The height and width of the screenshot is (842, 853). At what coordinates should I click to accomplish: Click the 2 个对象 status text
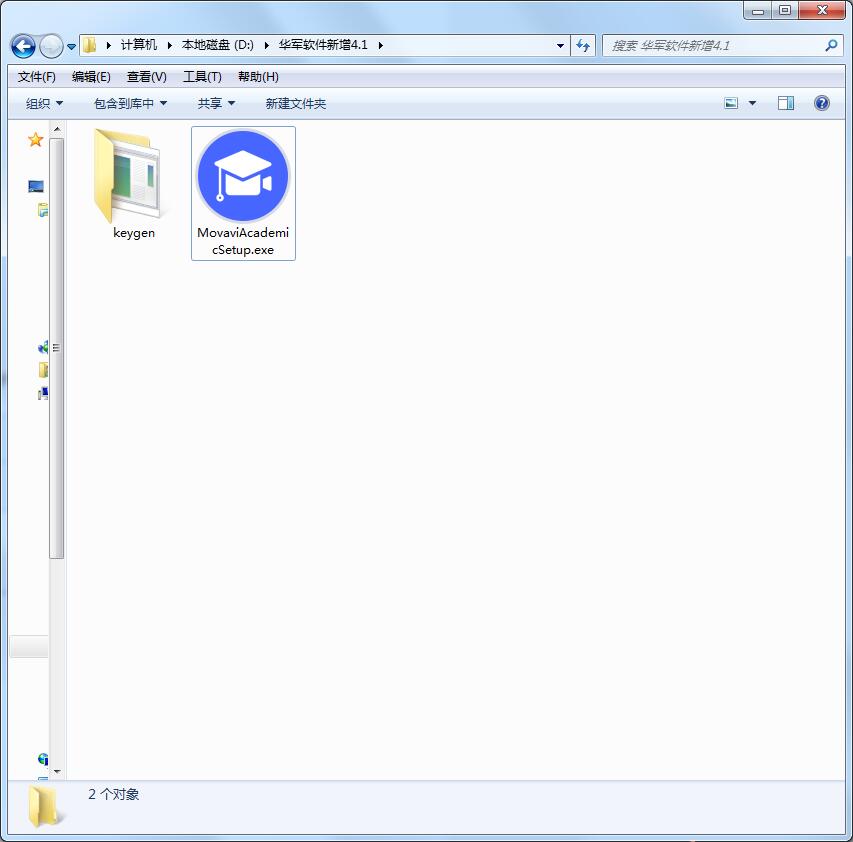(x=114, y=795)
